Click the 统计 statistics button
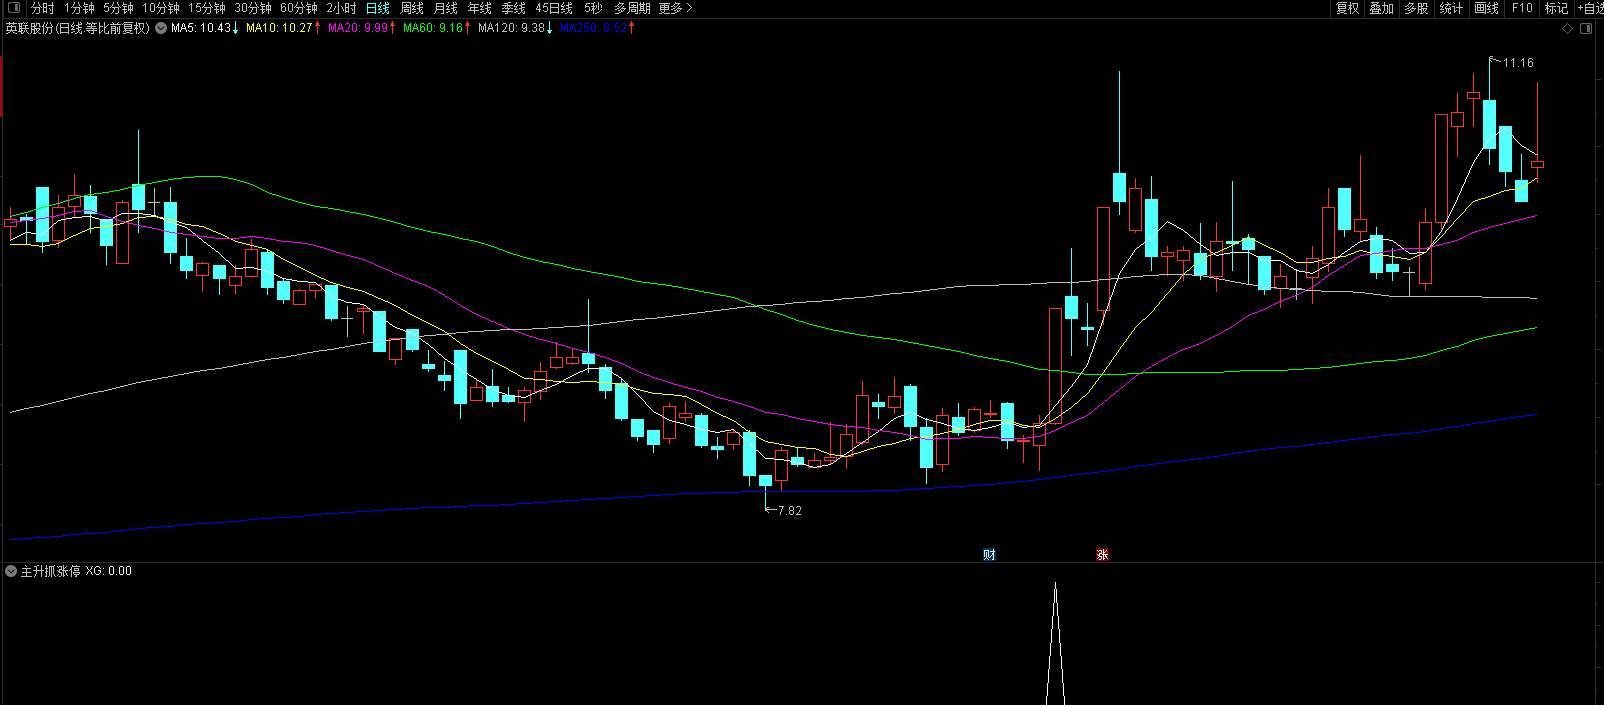 pos(1451,8)
